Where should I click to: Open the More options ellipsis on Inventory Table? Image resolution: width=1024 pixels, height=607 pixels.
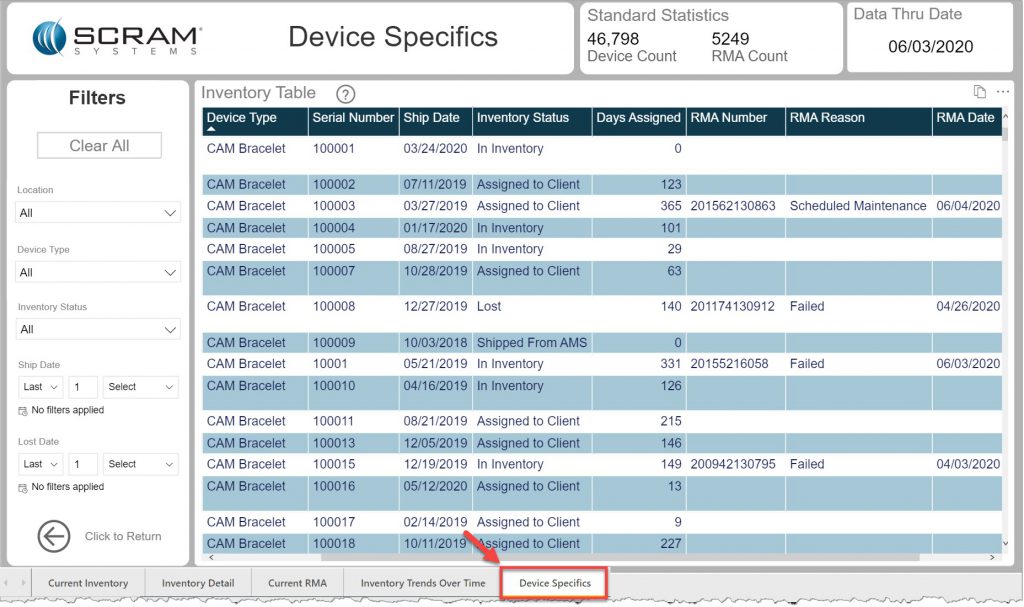click(1003, 92)
